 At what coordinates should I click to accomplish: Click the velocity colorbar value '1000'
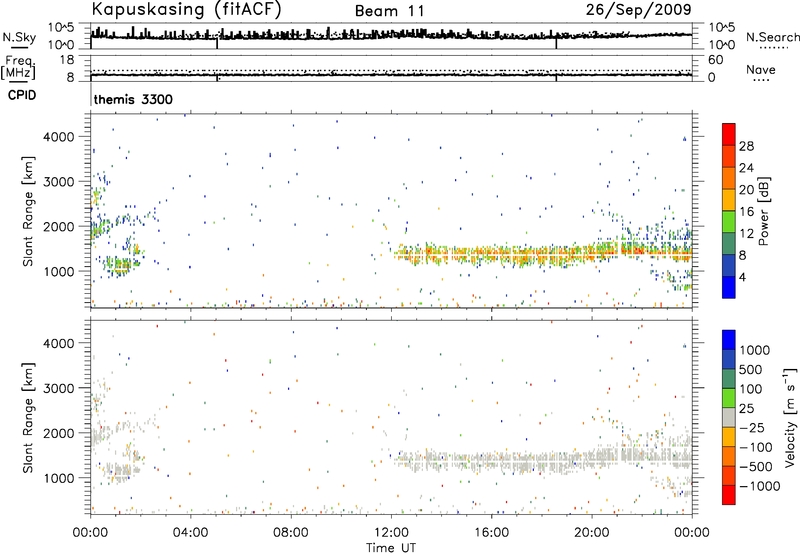coord(755,350)
